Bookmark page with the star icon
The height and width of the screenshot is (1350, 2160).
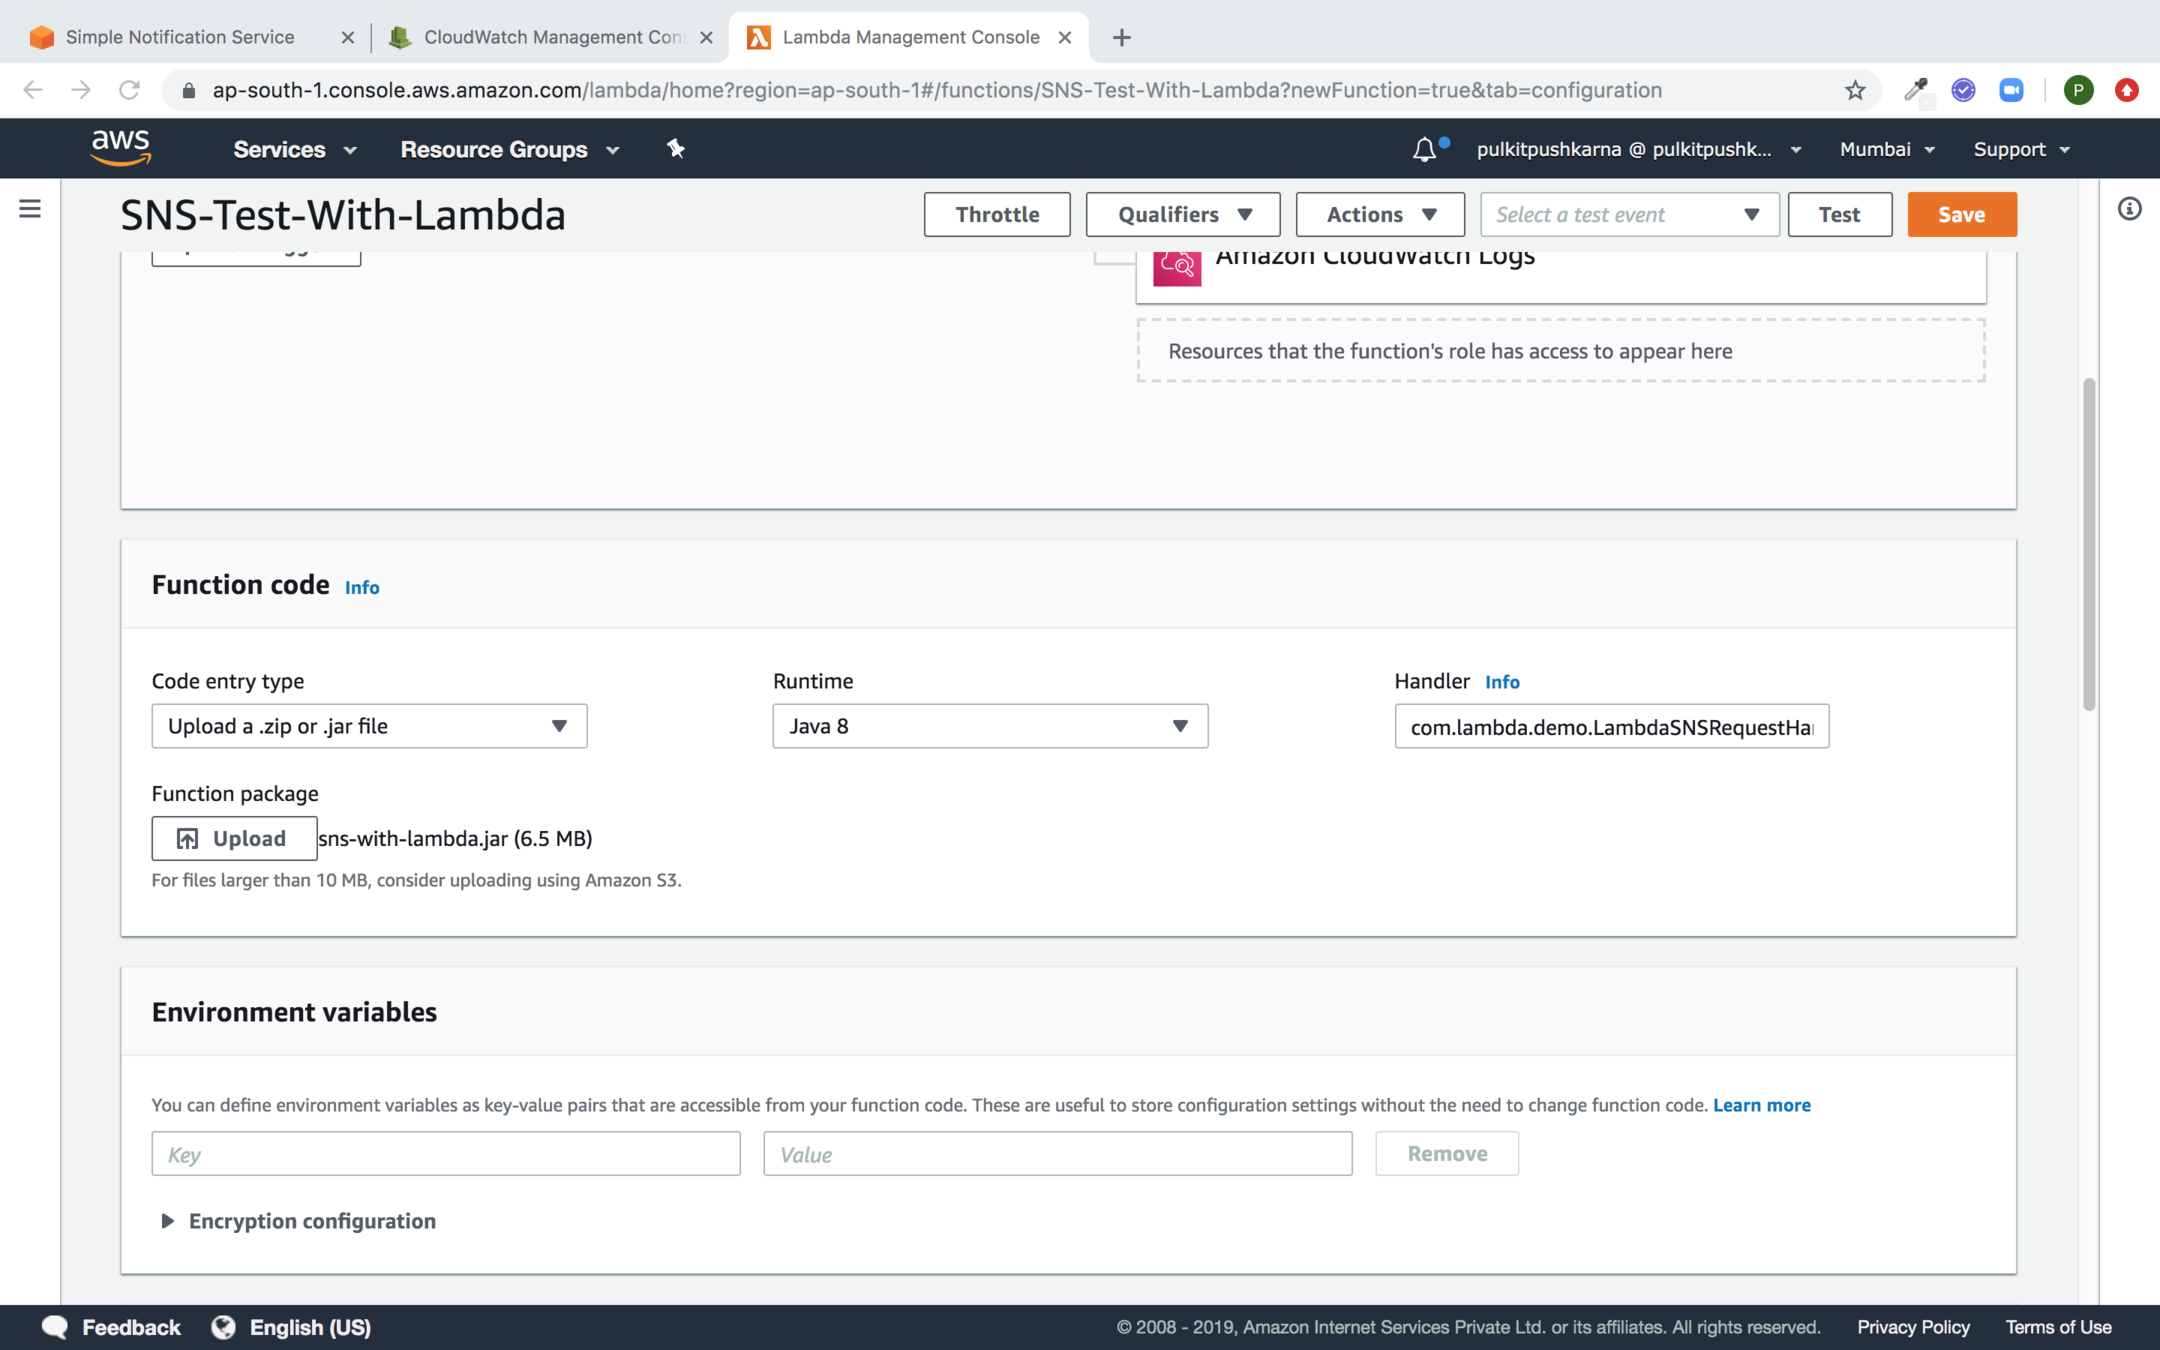[x=1855, y=90]
